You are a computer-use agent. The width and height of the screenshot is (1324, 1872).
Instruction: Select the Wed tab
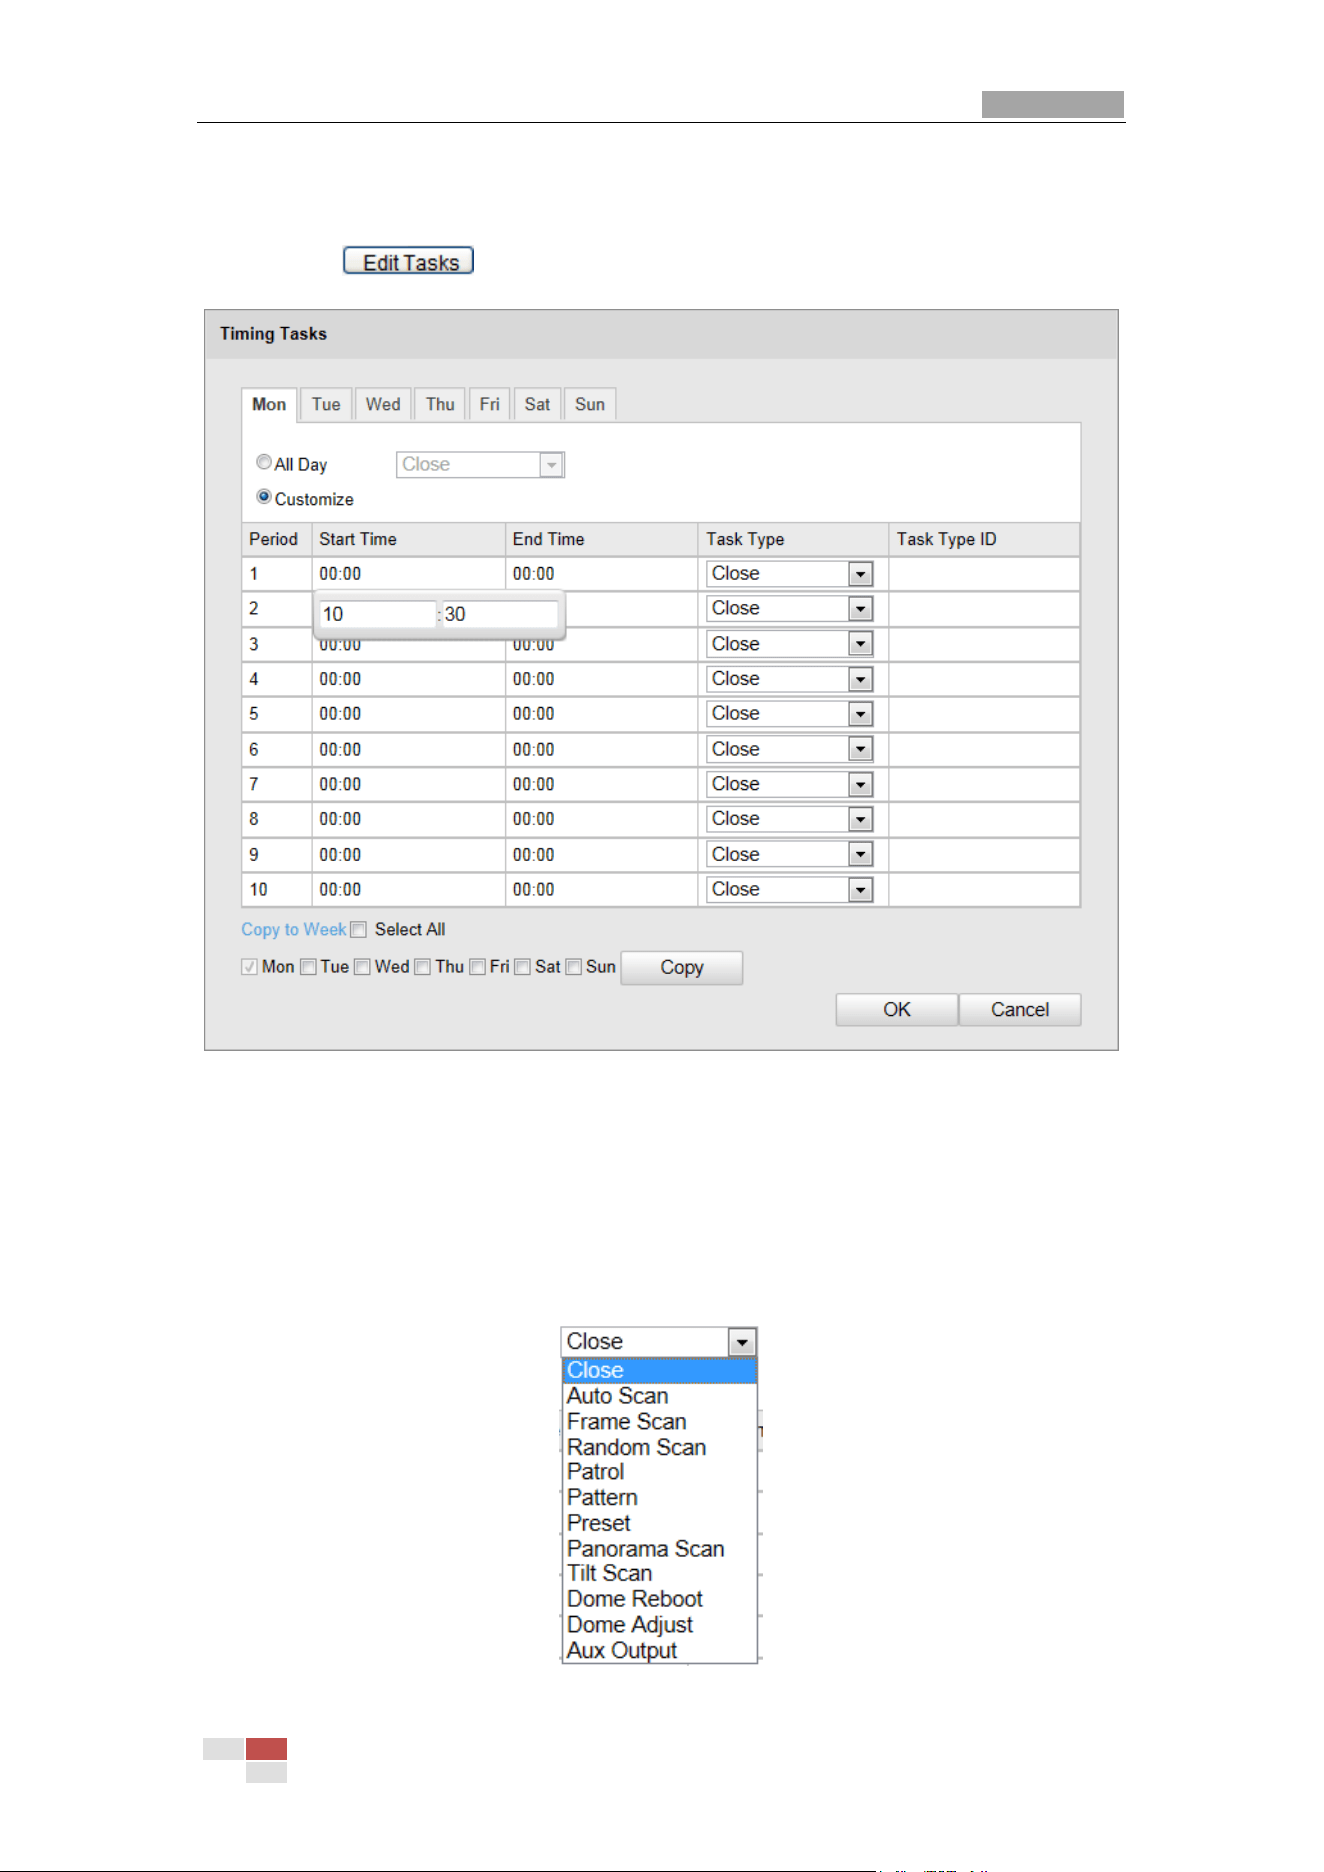383,404
